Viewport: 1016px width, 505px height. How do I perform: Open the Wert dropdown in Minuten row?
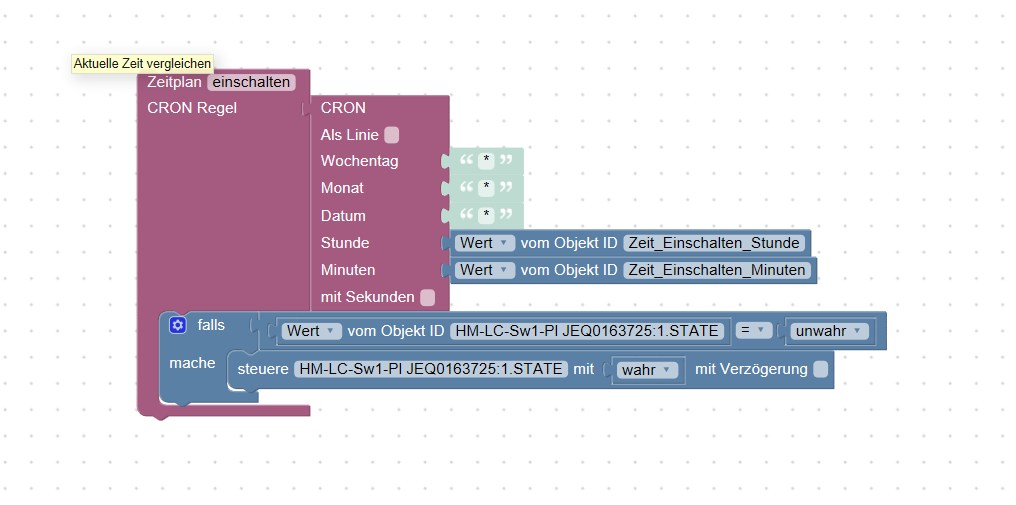point(485,270)
